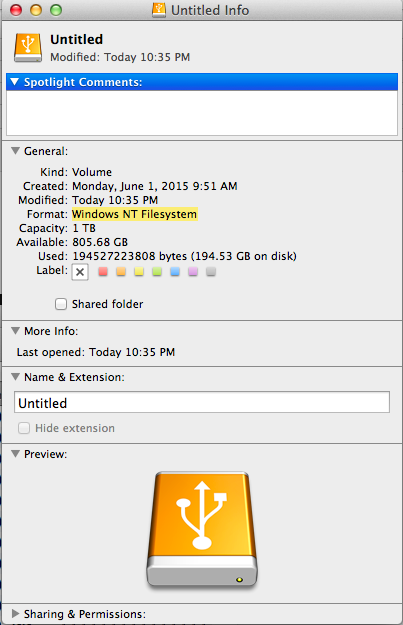403x625 pixels.
Task: Click the USB drive icon beside Untitled header
Action: tap(28, 48)
